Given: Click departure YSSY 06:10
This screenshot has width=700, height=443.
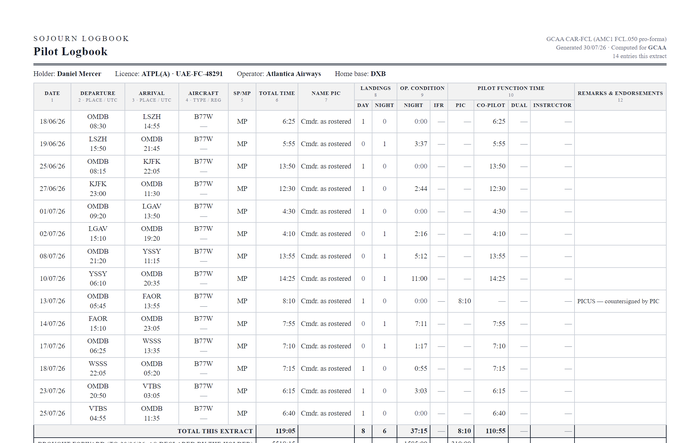Looking at the screenshot, I should [98, 278].
